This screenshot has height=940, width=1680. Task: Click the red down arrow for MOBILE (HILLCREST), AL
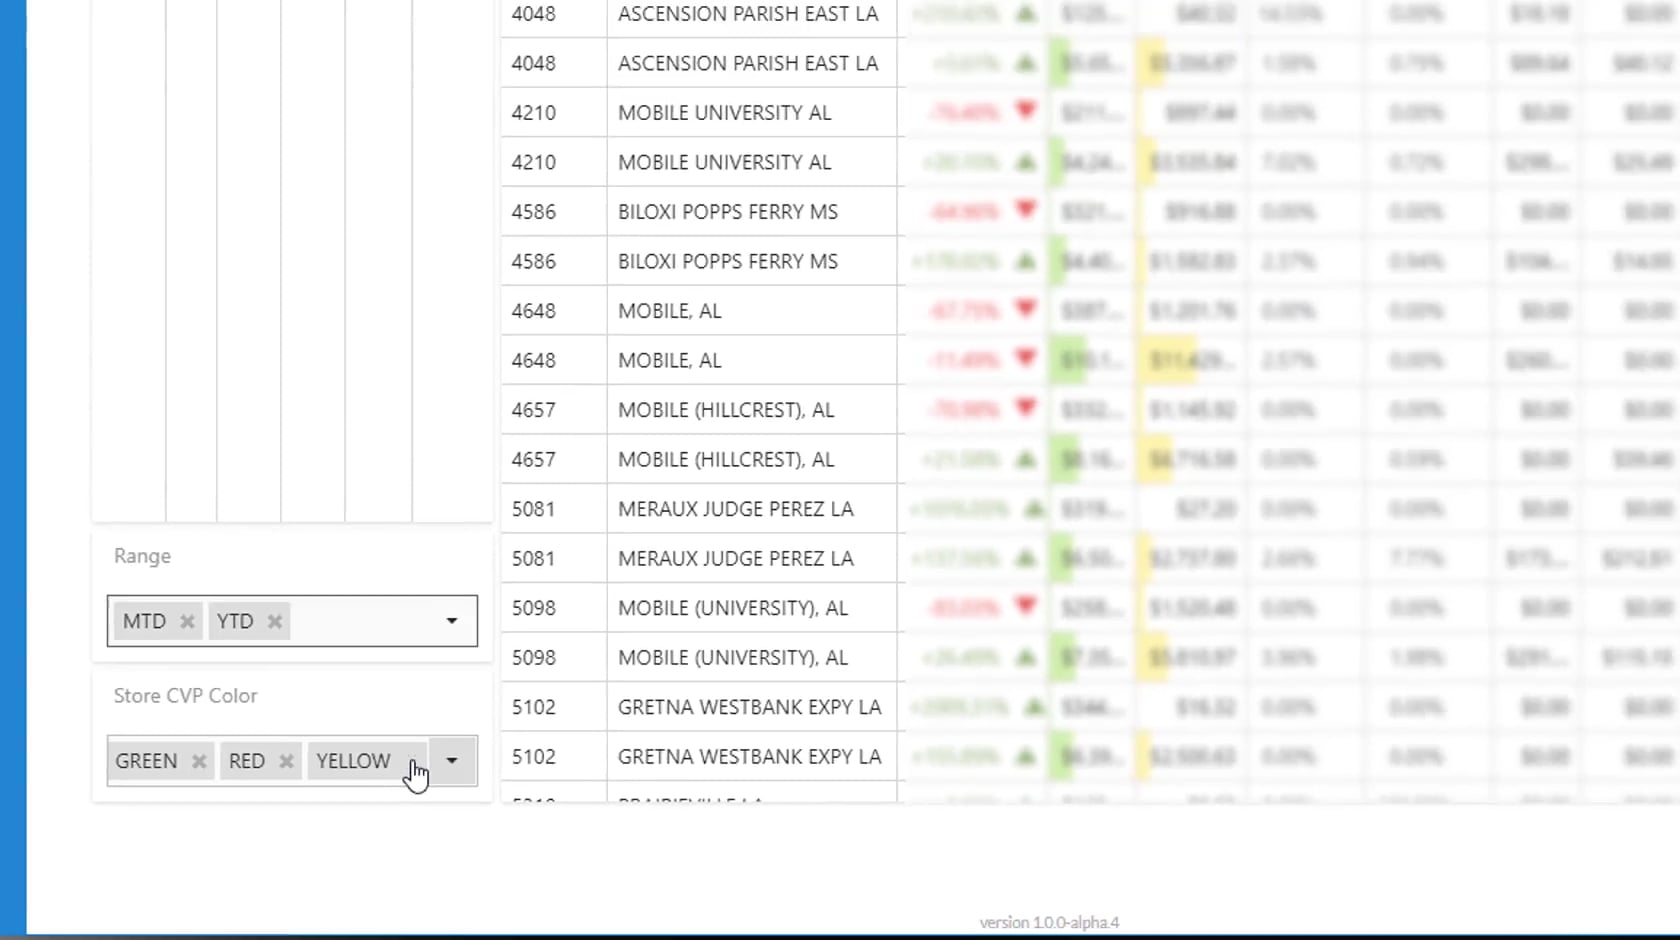click(1025, 408)
